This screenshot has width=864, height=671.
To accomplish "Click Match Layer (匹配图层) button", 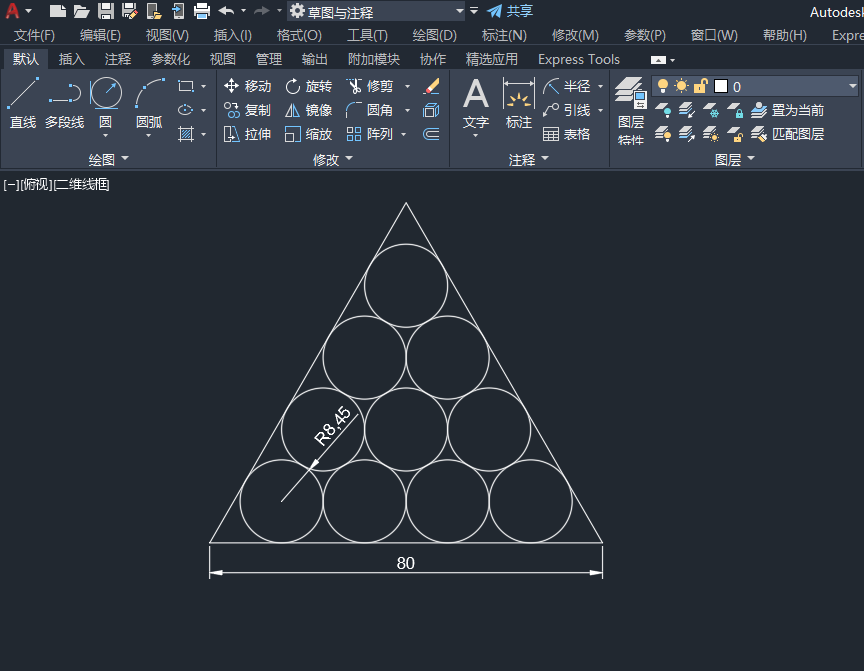I will click(788, 134).
